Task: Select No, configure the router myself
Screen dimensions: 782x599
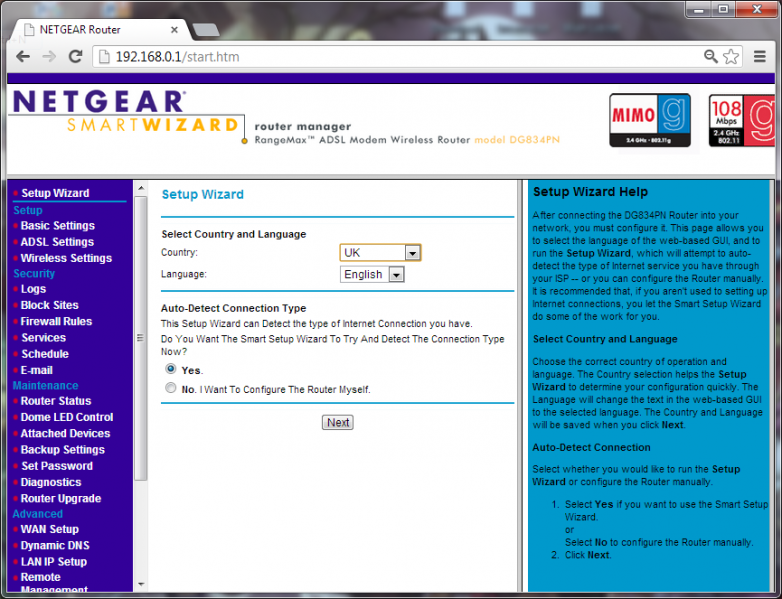Action: [x=171, y=388]
